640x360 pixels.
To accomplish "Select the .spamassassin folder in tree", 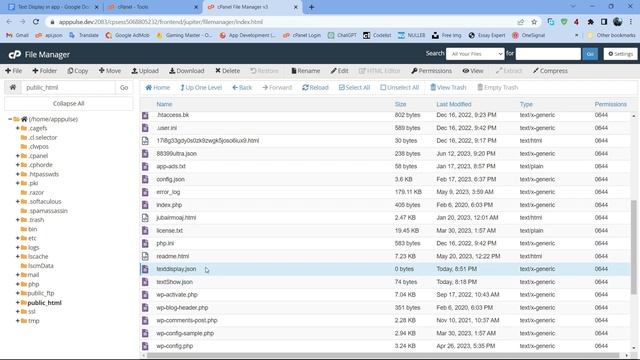I will [x=48, y=211].
